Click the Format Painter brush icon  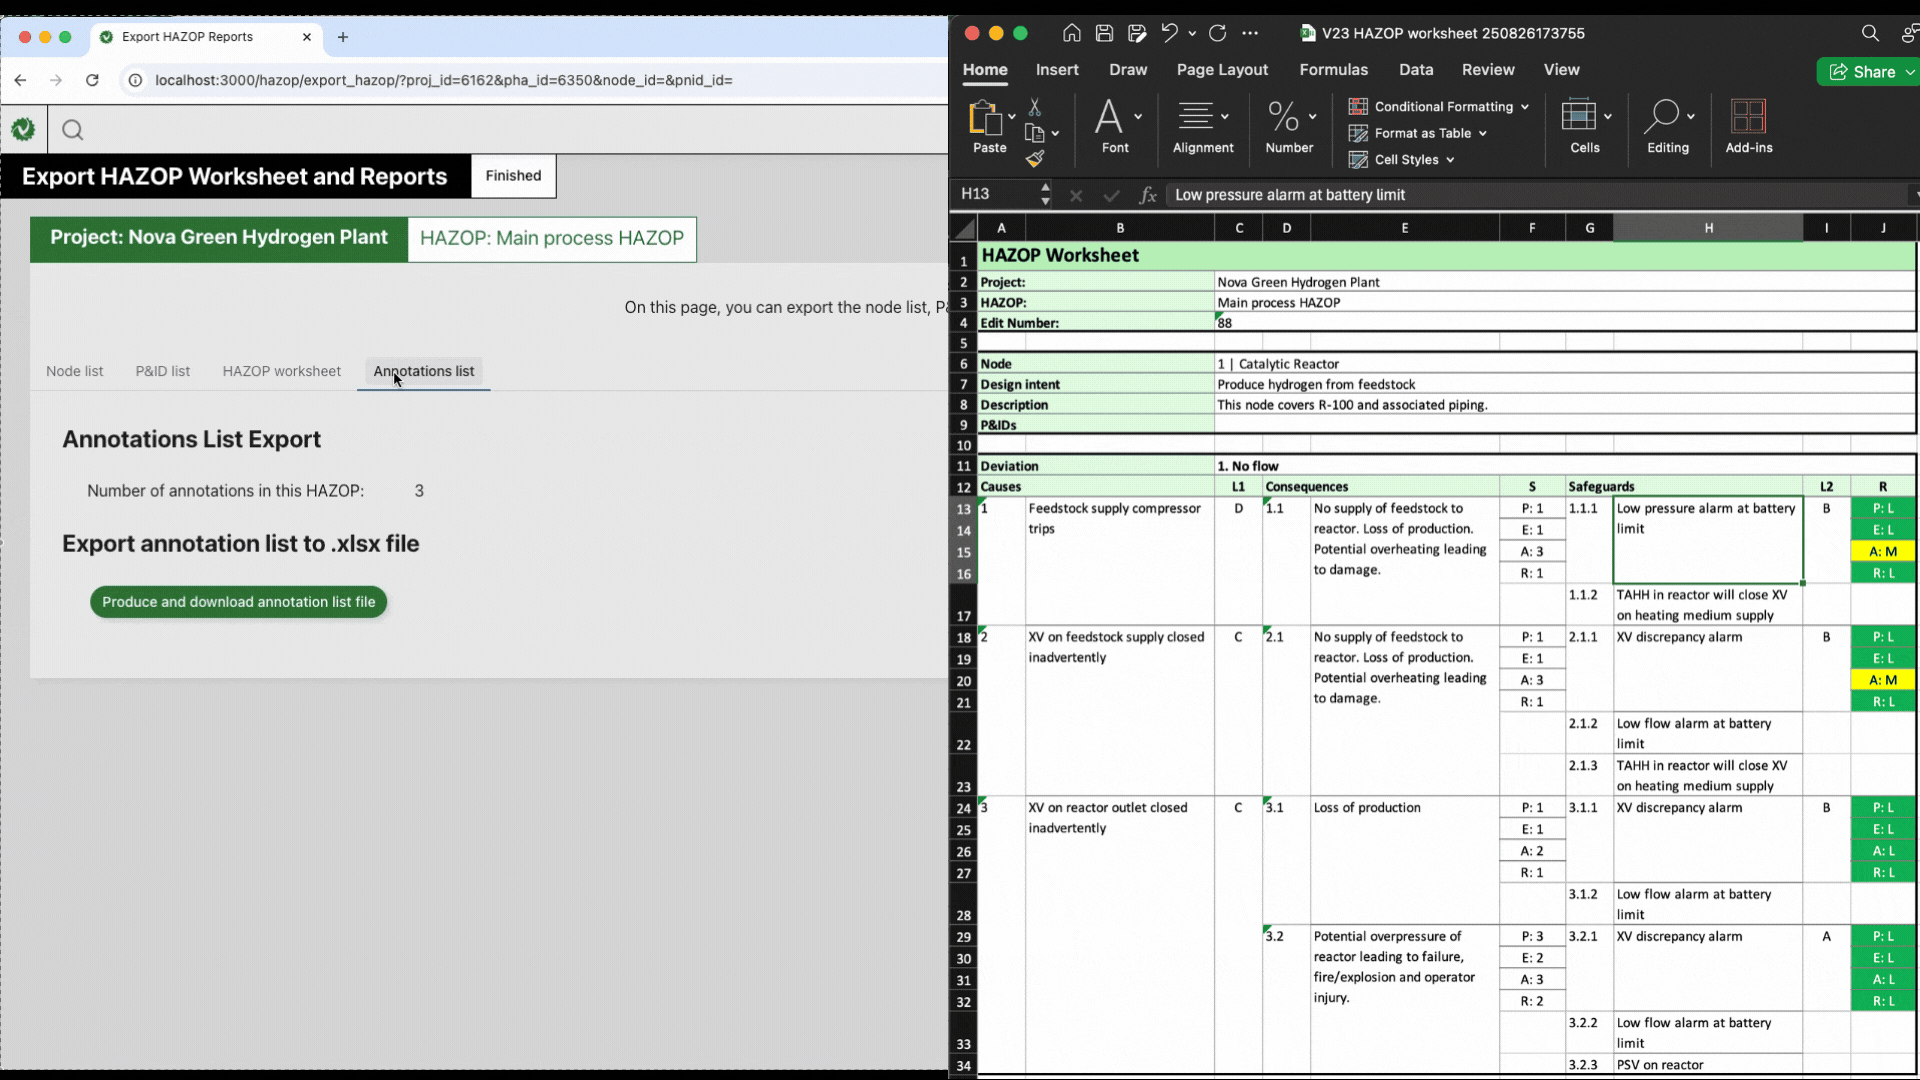(1035, 159)
